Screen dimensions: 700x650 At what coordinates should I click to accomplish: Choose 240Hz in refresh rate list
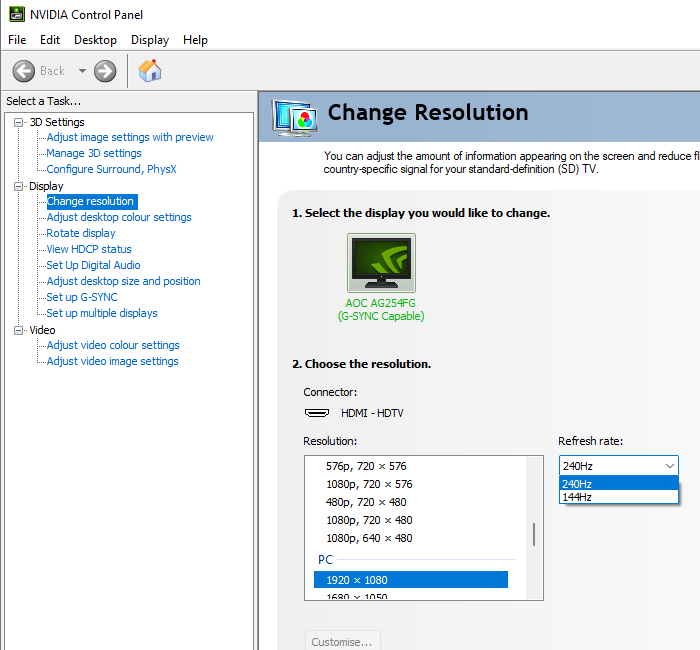[618, 483]
